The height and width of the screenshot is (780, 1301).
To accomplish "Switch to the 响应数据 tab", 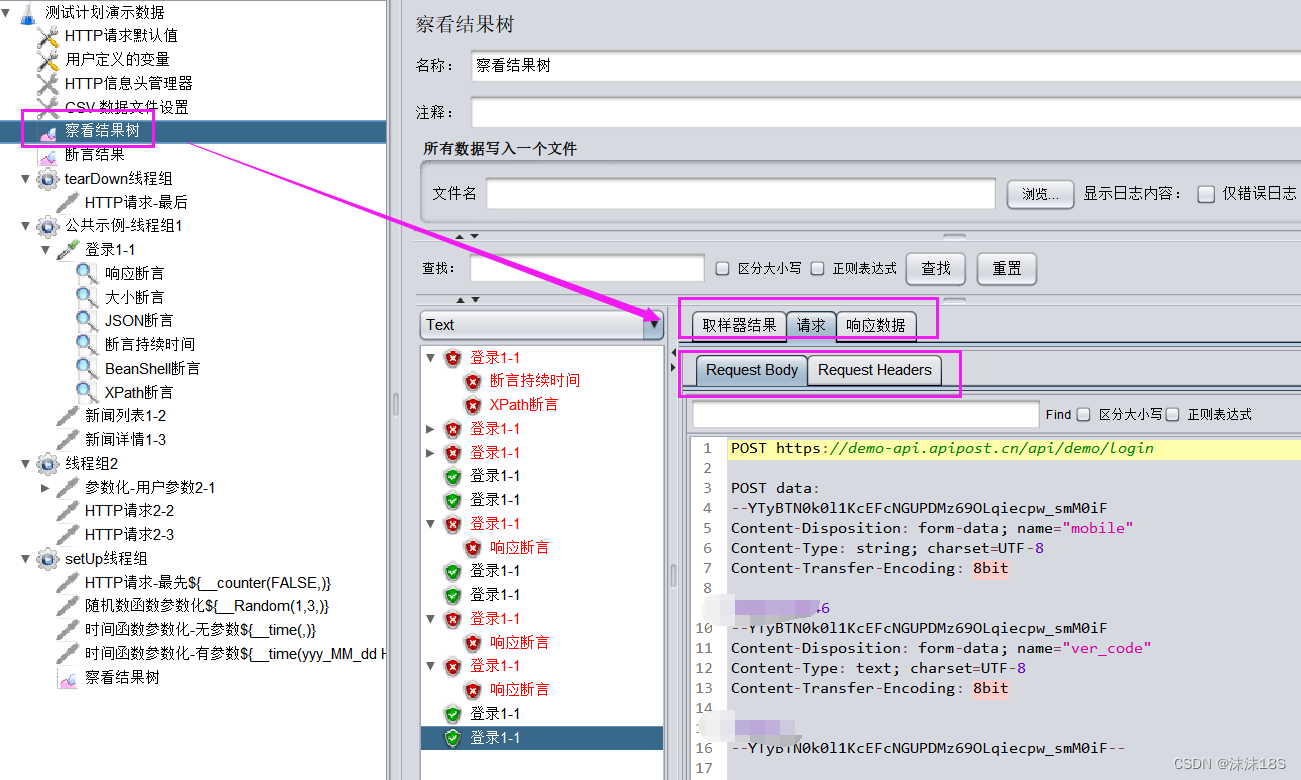I will (x=876, y=325).
